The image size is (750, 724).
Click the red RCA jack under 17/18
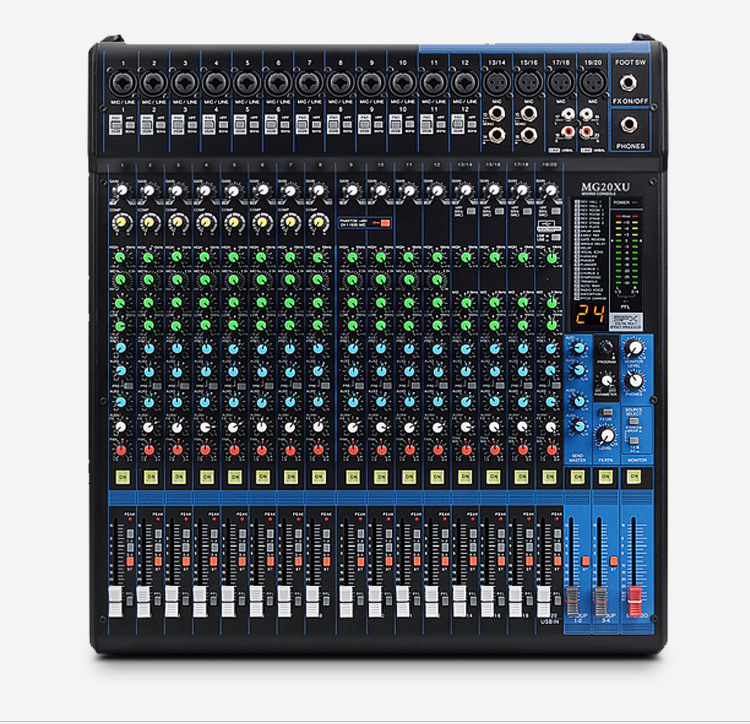coord(568,131)
